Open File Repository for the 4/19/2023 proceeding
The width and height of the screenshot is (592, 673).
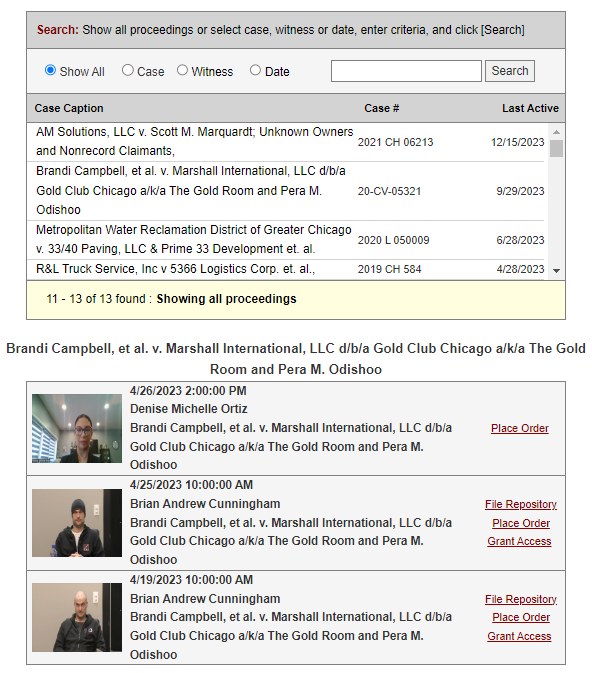click(521, 599)
